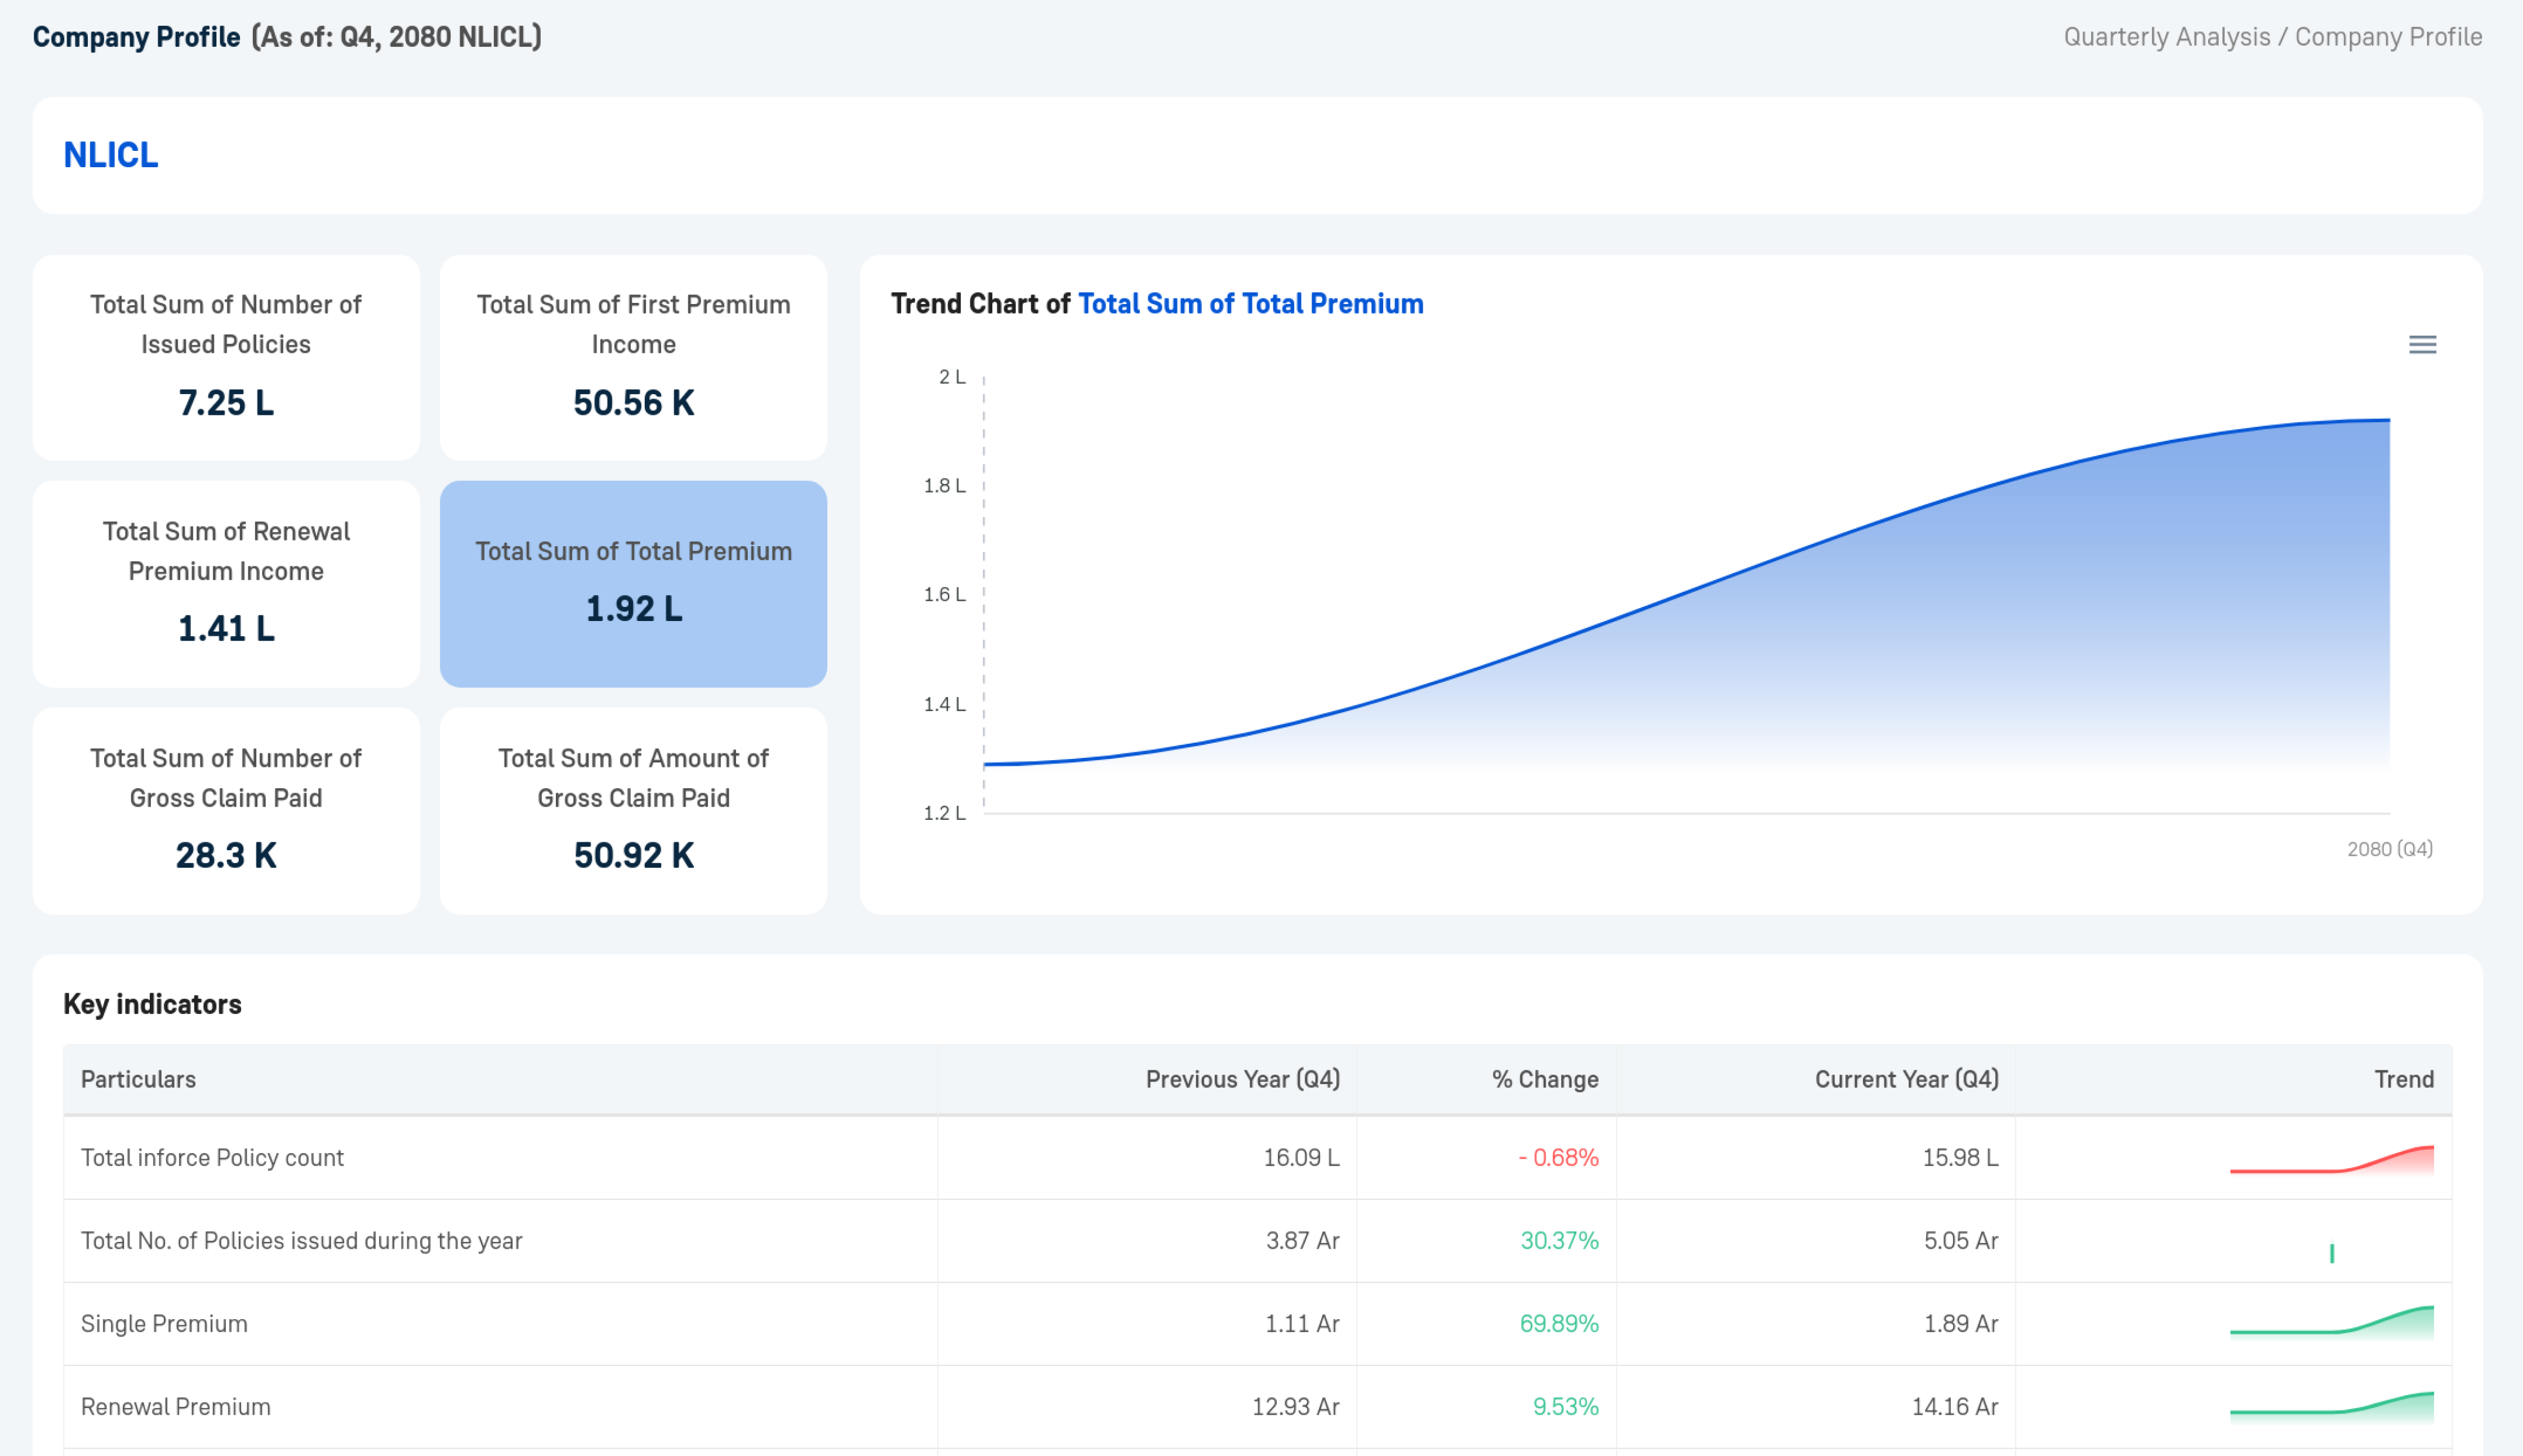The image size is (2523, 1456).
Task: Click the Trend column header
Action: point(2403,1079)
